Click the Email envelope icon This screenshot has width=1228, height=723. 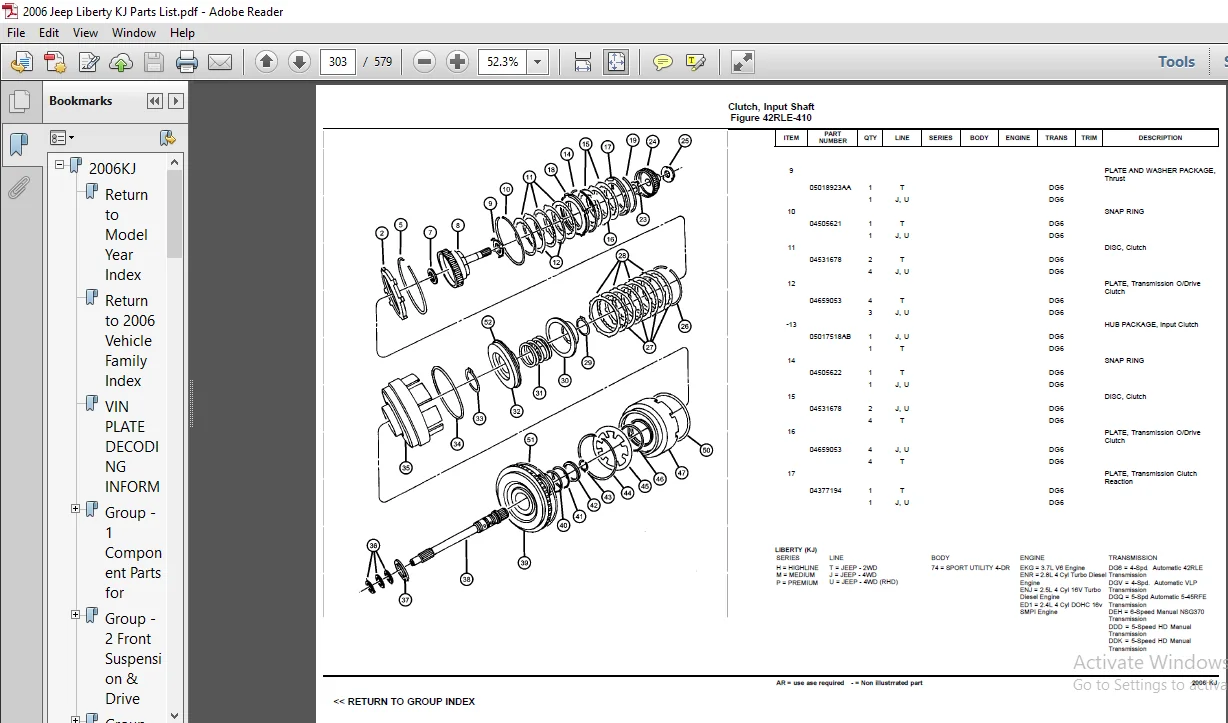pos(220,62)
